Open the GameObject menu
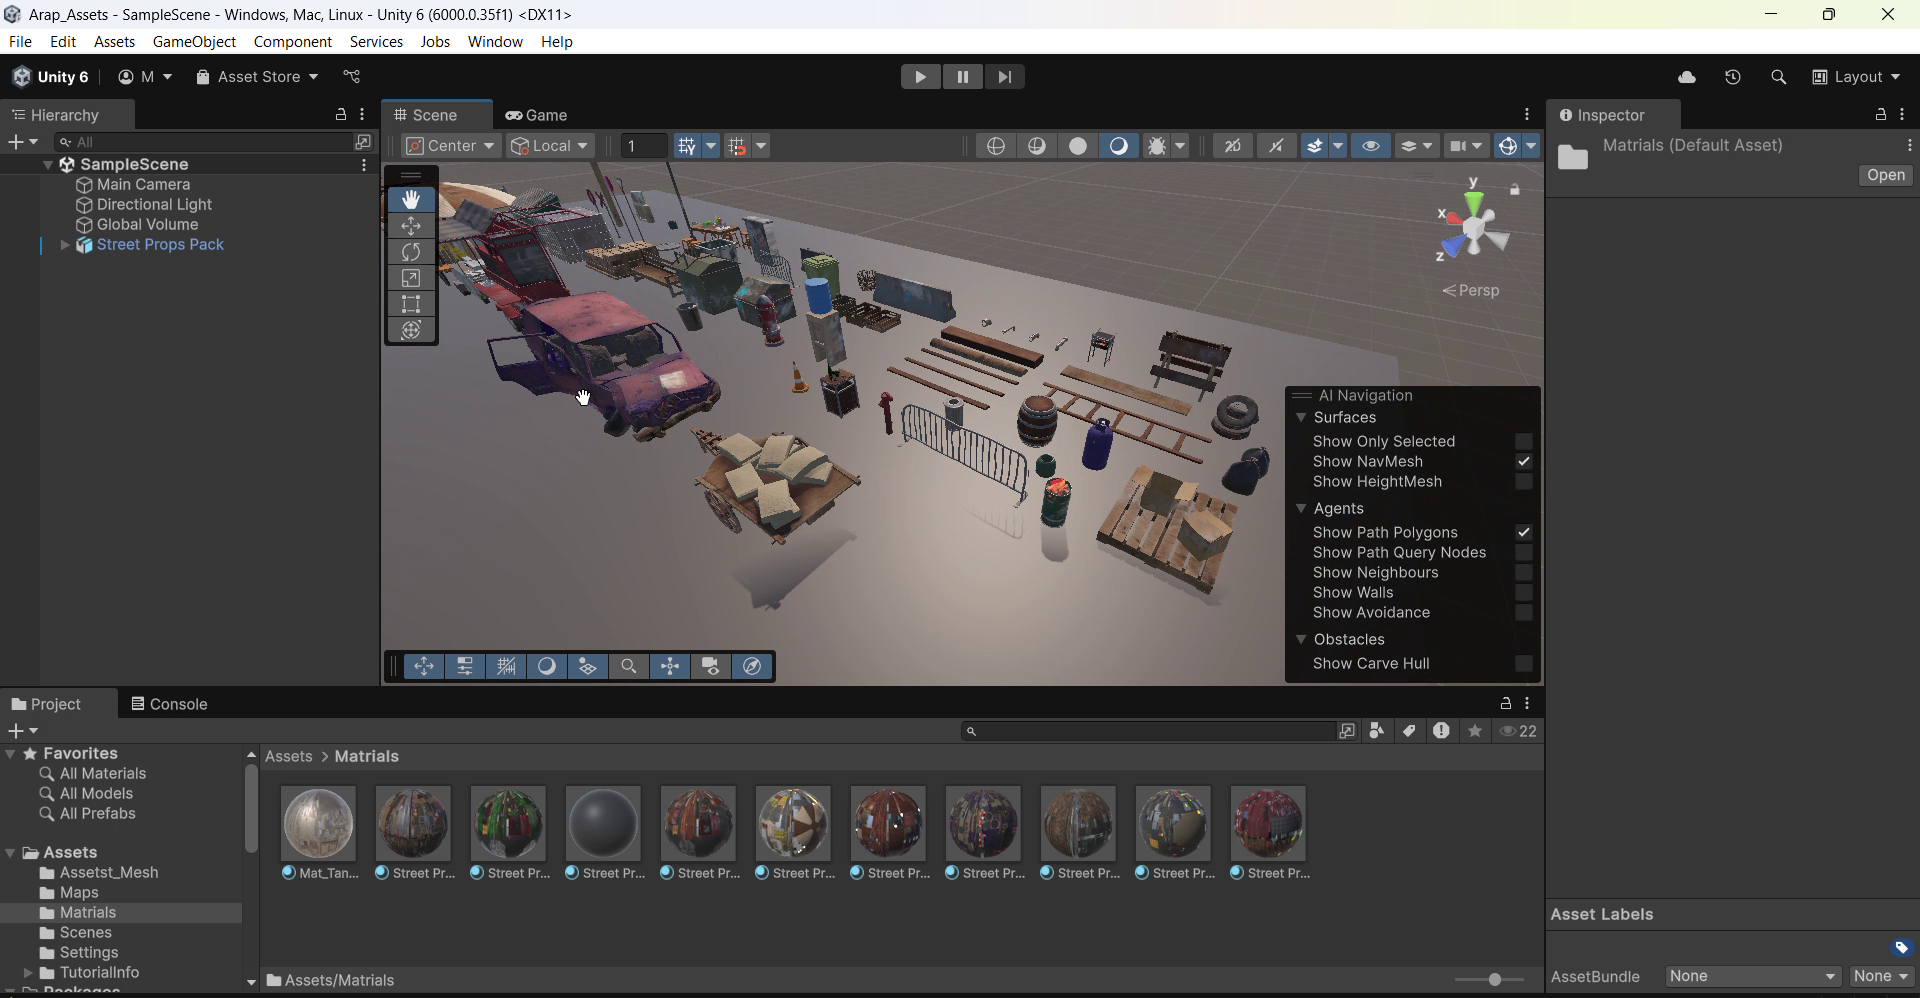This screenshot has width=1920, height=998. click(194, 42)
